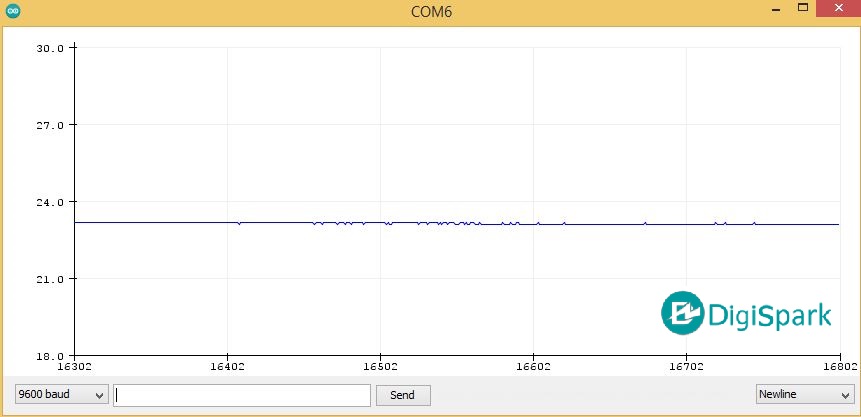The image size is (861, 417).
Task: Select the 18.0 y-axis label
Action: pos(50,355)
